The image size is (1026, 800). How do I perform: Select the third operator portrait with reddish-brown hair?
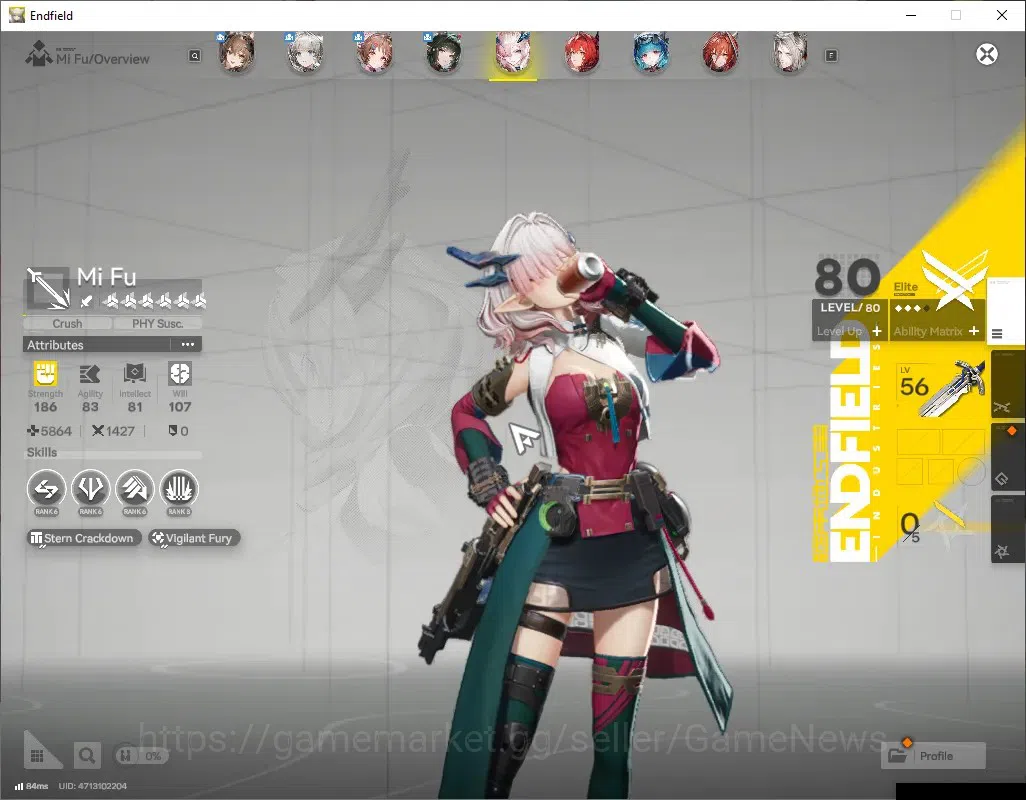(374, 53)
